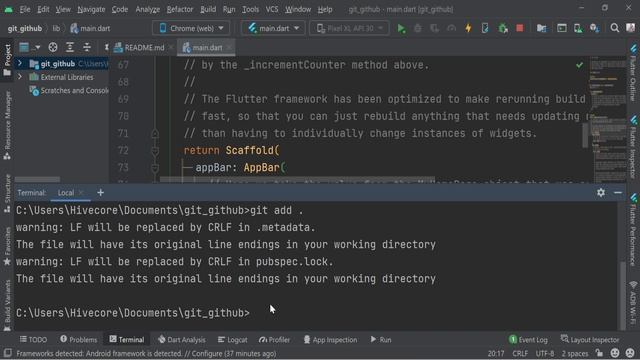Open the main.dart run configuration dropdown
Screen dimensions: 640x360
(x=273, y=28)
